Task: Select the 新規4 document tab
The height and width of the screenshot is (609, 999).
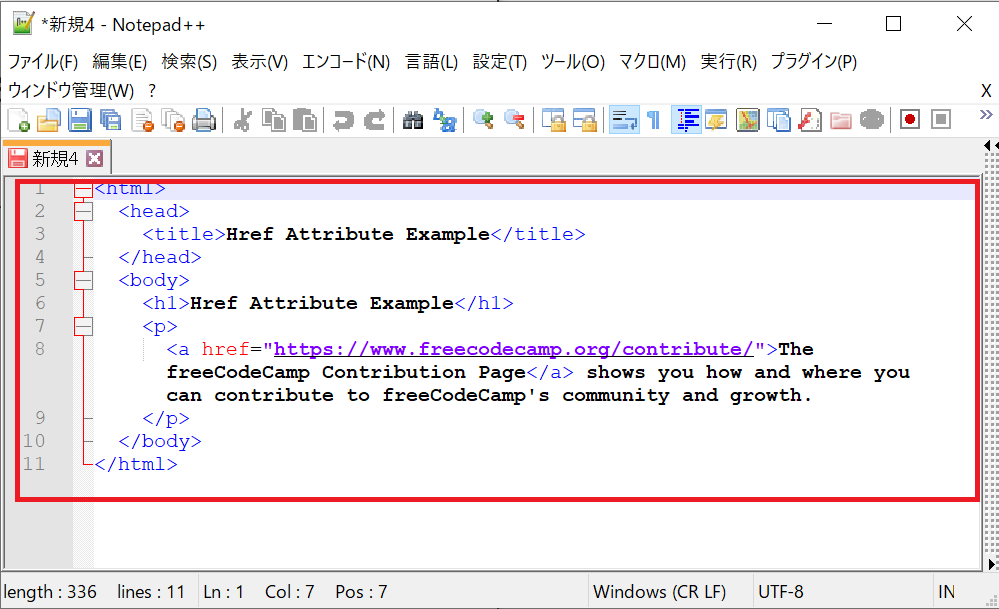Action: pyautogui.click(x=55, y=157)
